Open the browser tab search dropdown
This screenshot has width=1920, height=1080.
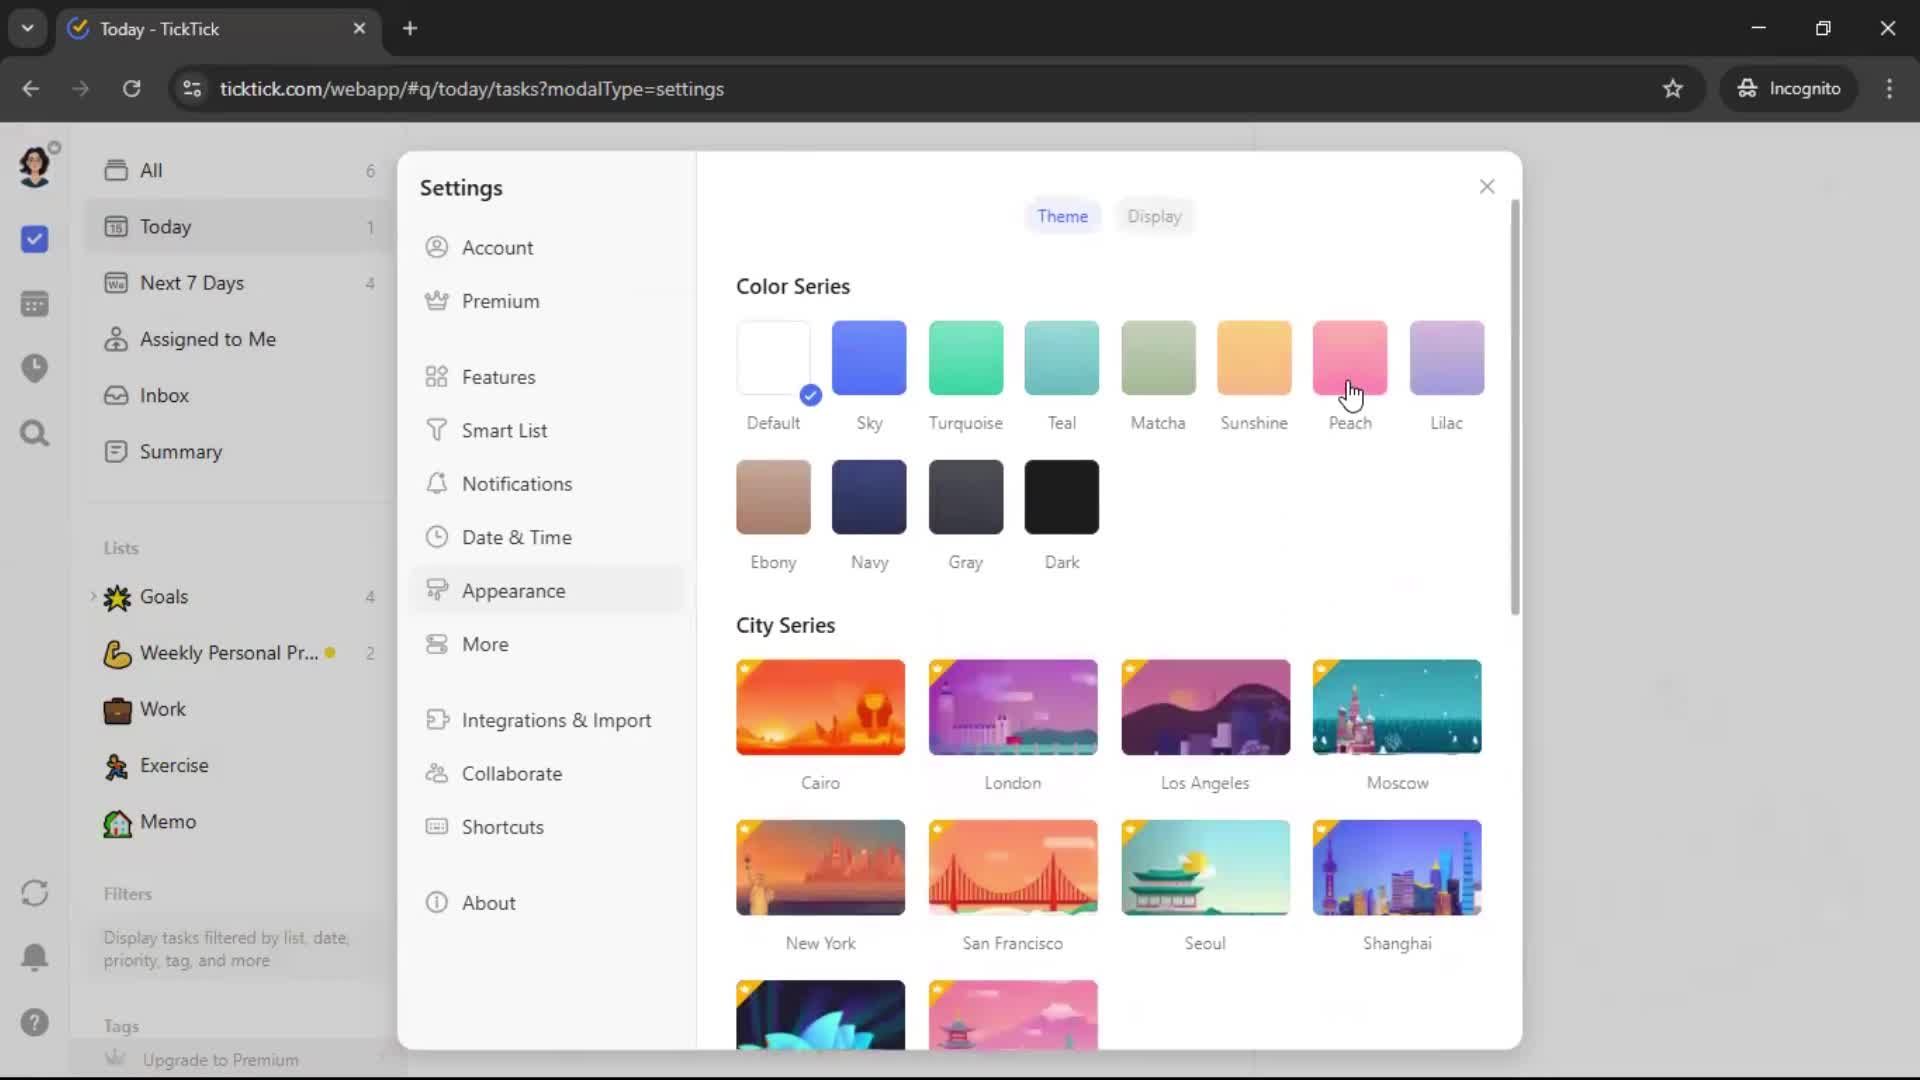[28, 28]
